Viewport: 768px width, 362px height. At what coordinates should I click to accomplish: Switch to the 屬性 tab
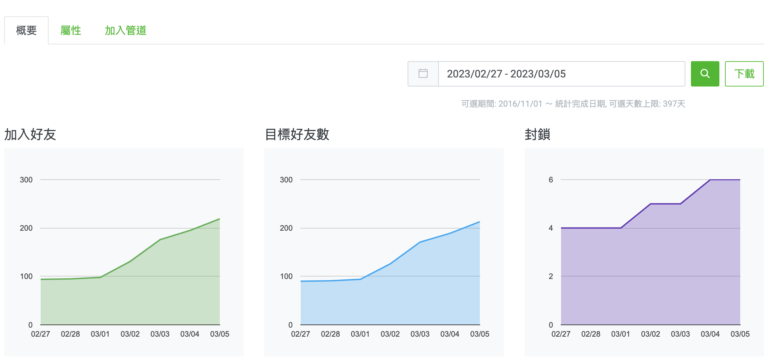71,30
